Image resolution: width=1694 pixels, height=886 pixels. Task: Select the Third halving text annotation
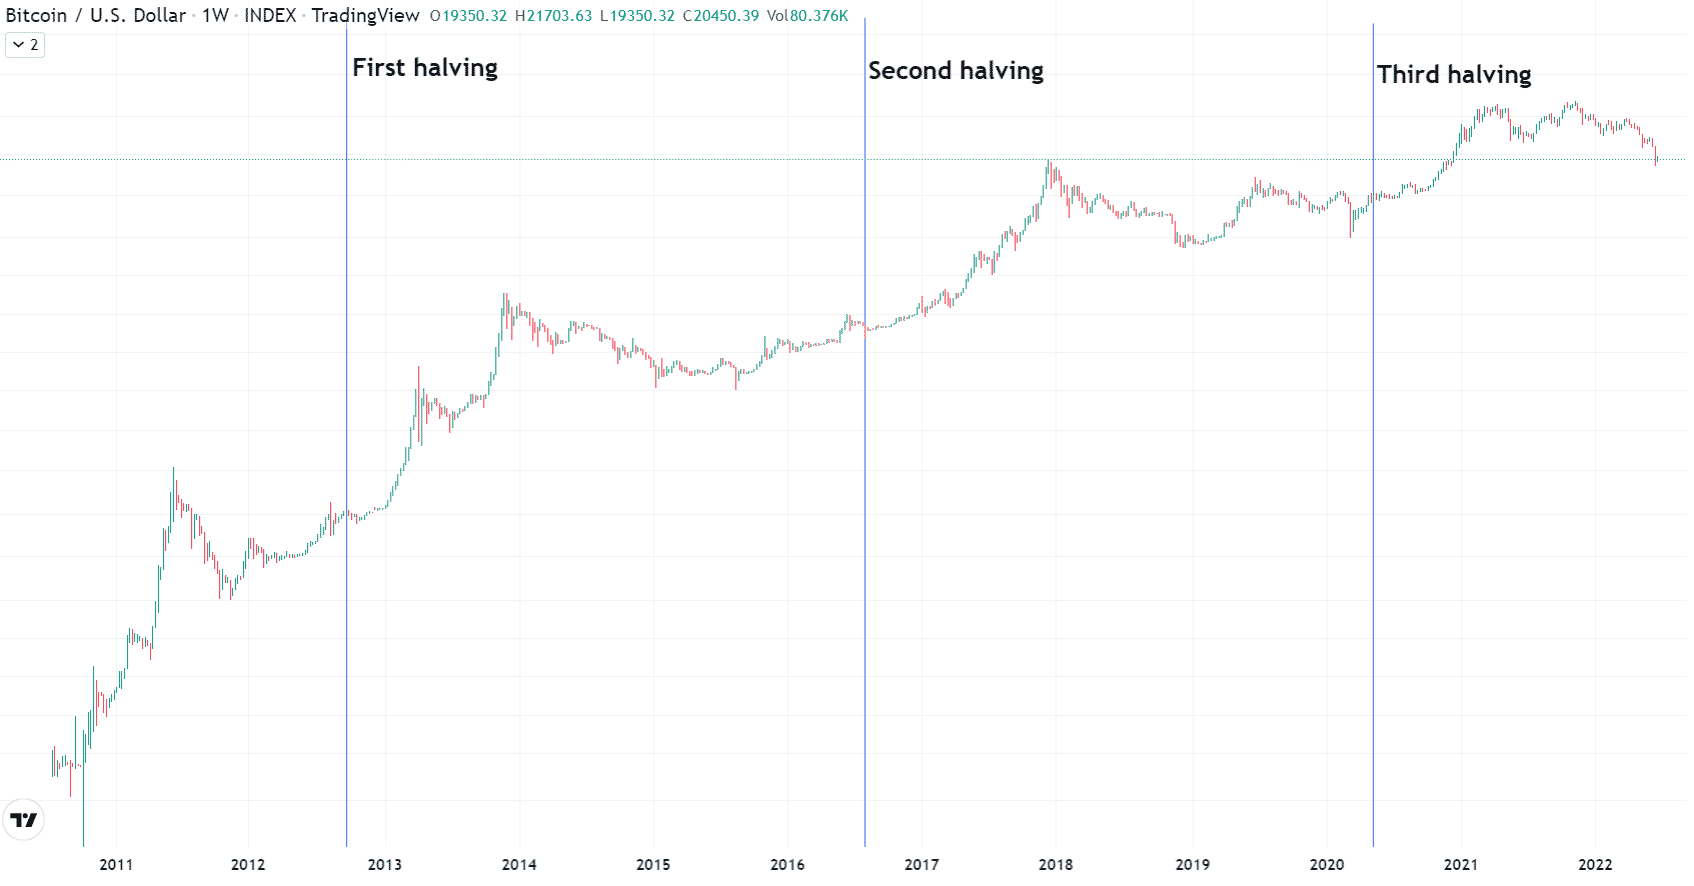click(1454, 75)
